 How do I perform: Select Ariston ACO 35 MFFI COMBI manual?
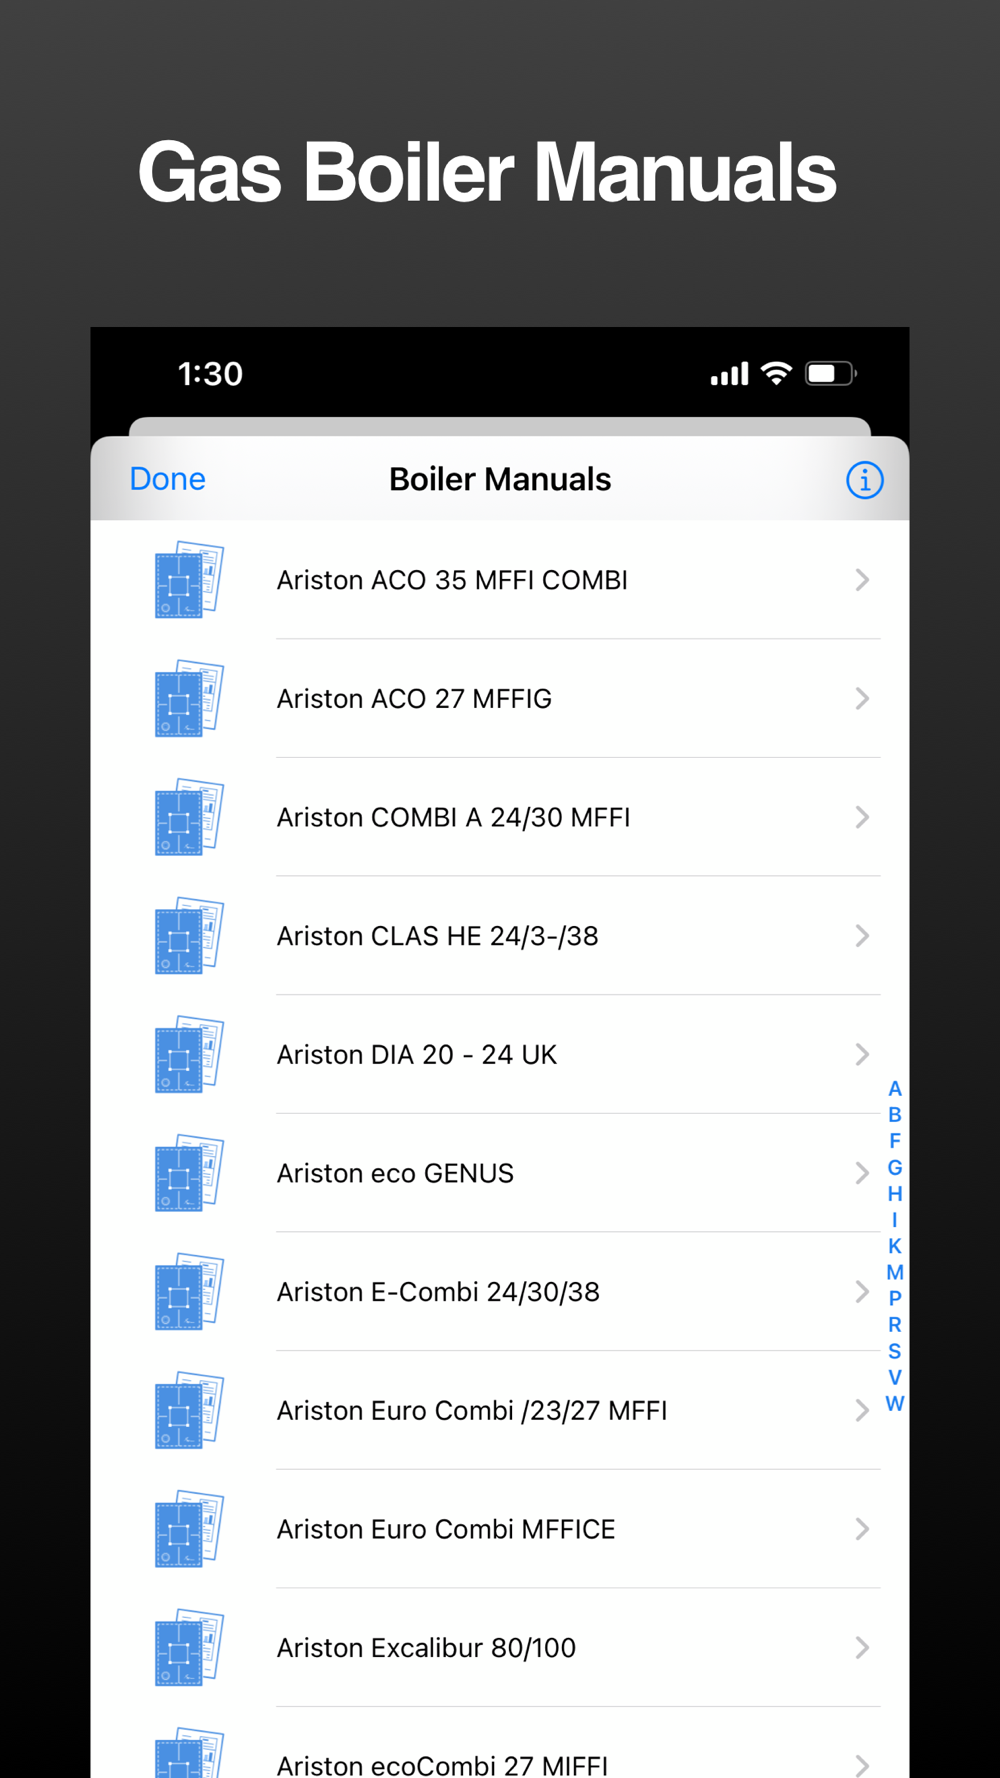500,580
